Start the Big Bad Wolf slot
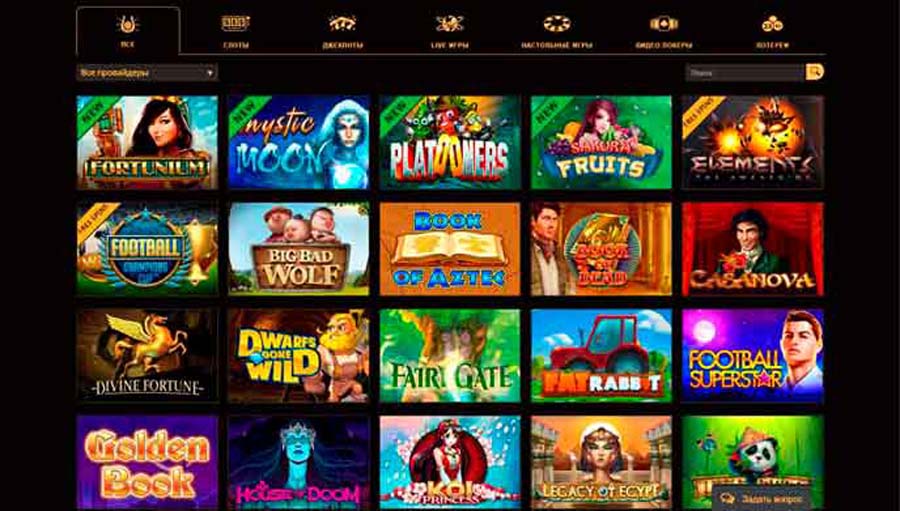 coord(299,249)
